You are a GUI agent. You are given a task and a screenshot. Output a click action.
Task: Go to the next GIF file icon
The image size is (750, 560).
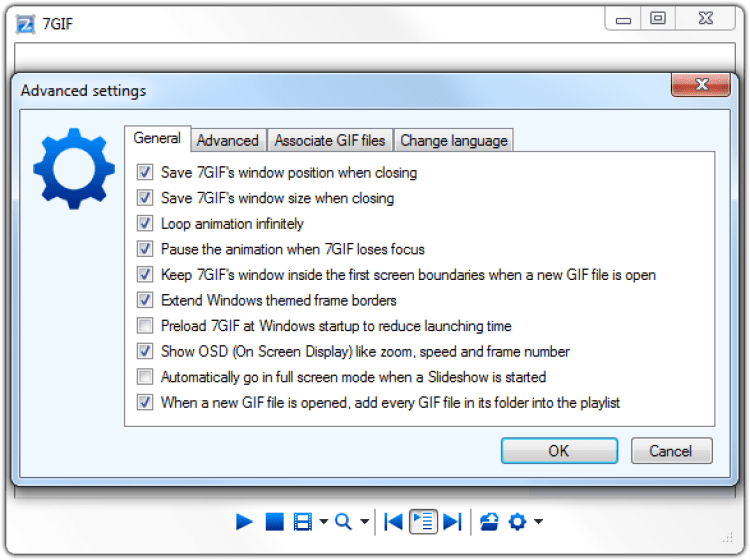452,522
